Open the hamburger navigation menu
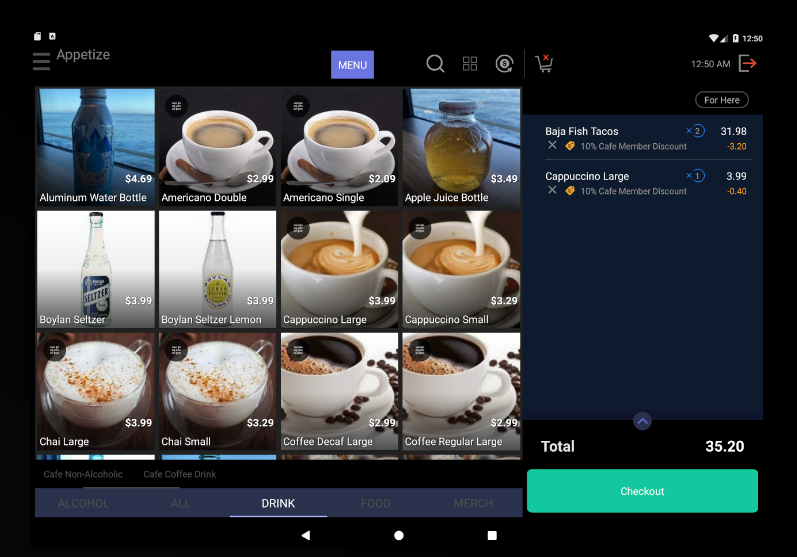The width and height of the screenshot is (797, 557). [x=41, y=62]
